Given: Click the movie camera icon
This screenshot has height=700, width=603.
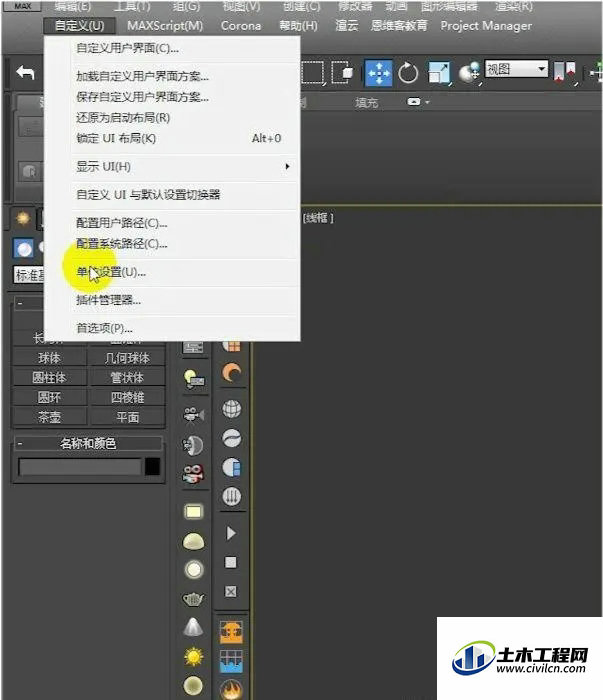Looking at the screenshot, I should 194,415.
